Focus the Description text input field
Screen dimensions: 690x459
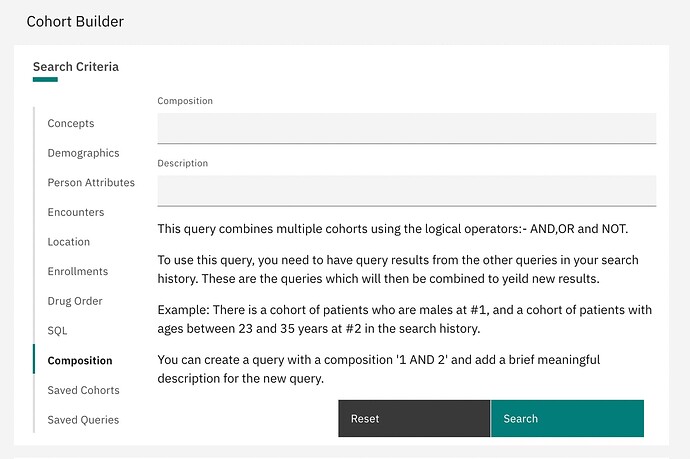point(407,191)
